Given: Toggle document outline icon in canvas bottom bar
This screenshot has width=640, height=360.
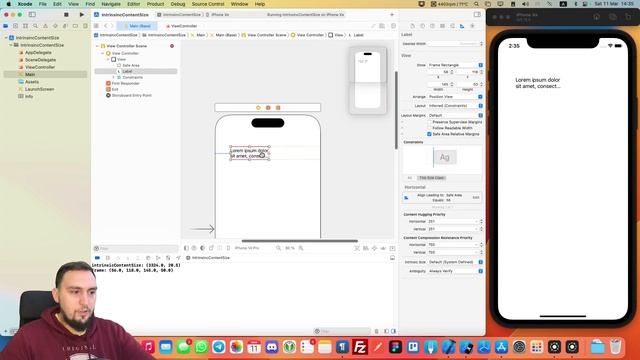Looking at the screenshot, I should pos(186,248).
